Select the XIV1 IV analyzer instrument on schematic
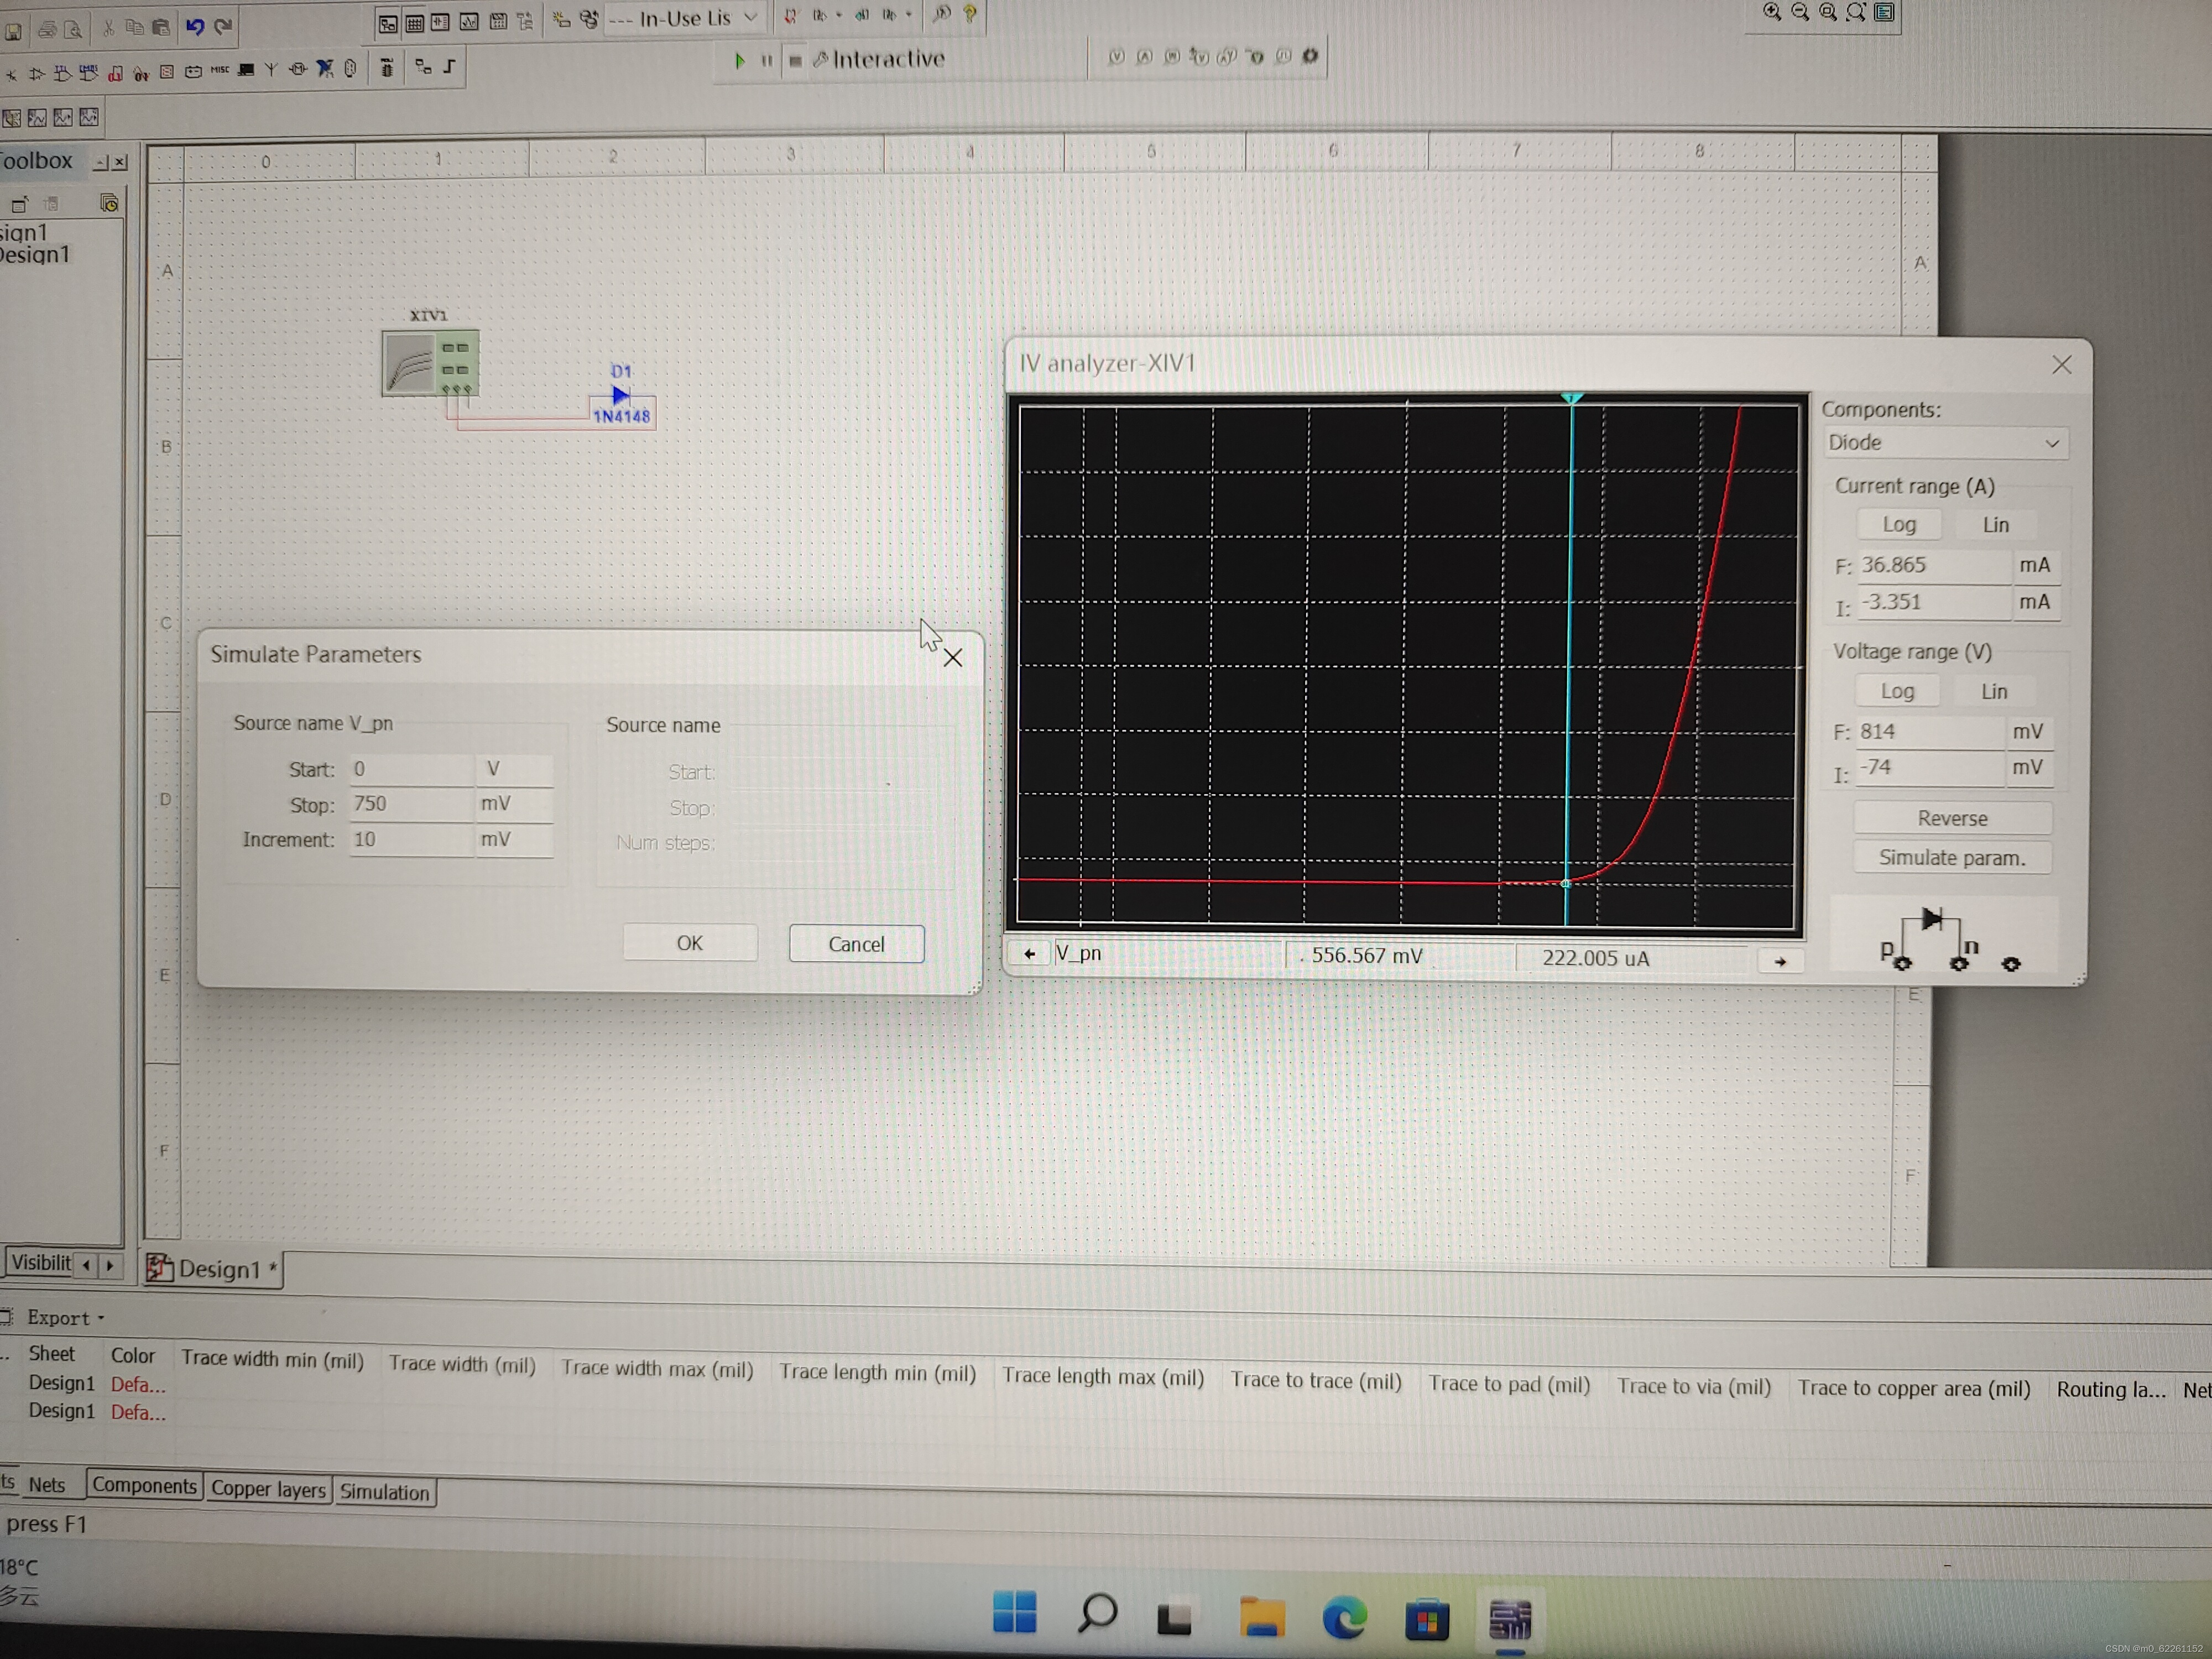 coord(430,363)
